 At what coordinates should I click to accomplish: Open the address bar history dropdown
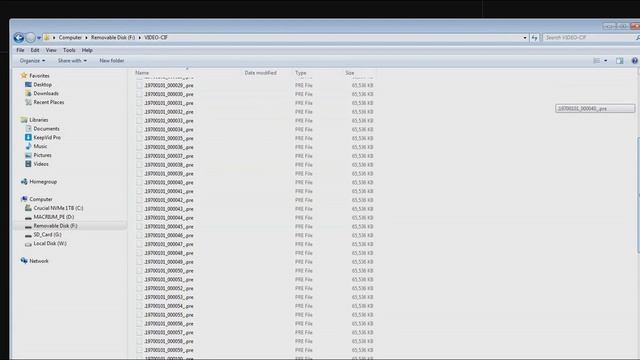pos(525,38)
